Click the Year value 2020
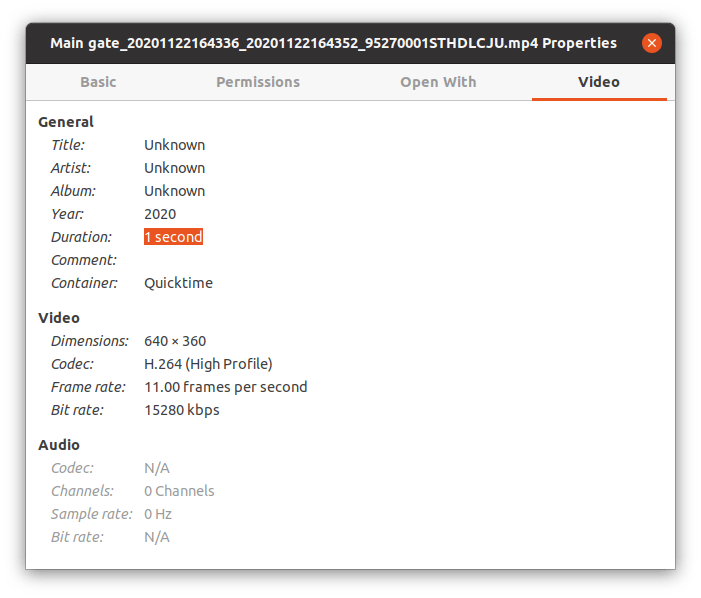This screenshot has height=598, width=701. tap(160, 214)
